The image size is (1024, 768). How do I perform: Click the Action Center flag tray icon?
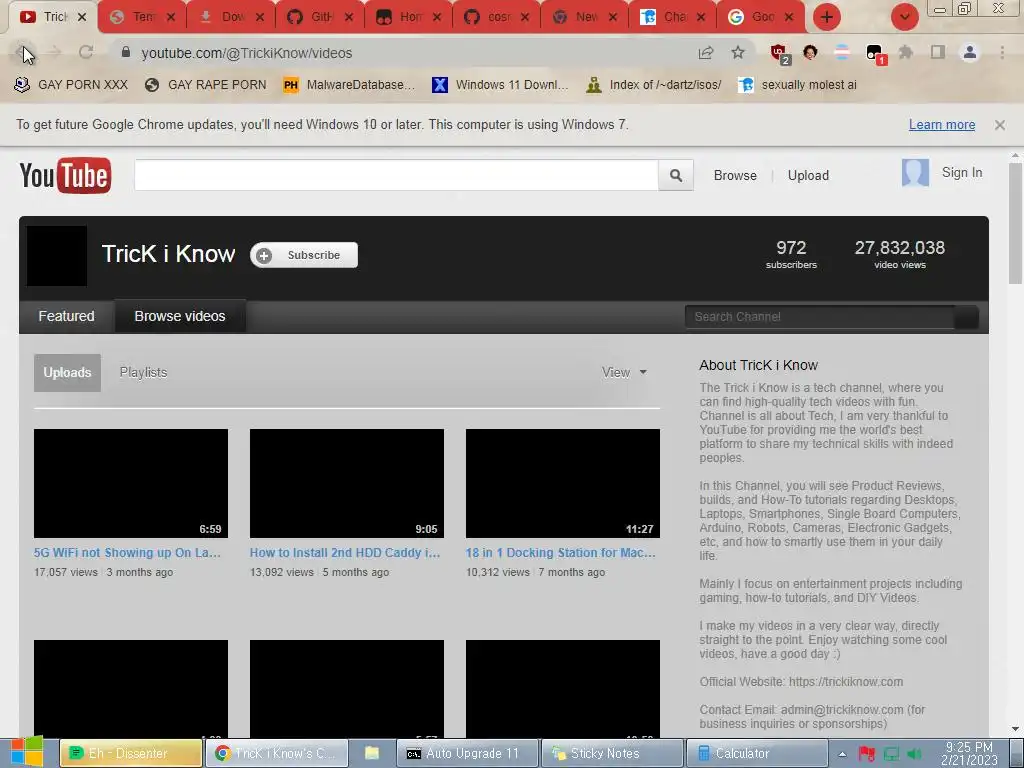pyautogui.click(x=867, y=754)
